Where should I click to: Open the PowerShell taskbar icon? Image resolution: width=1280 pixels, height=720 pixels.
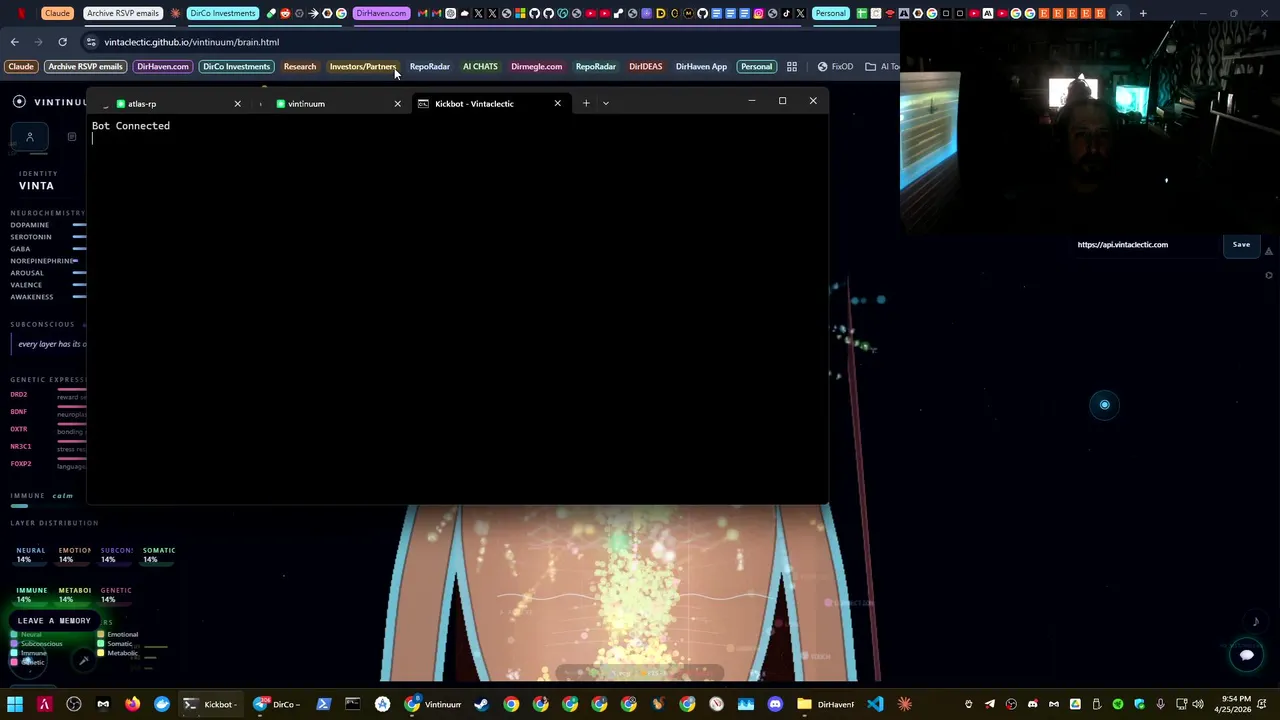(323, 704)
